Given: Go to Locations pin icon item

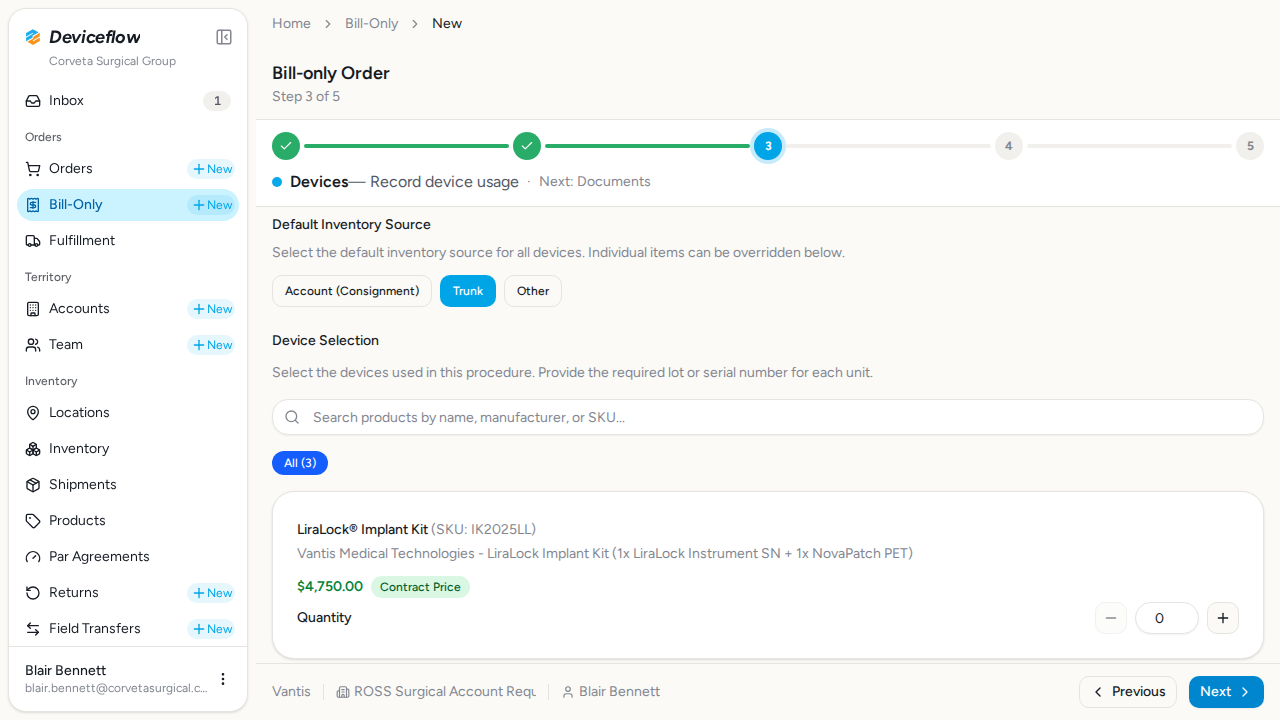Looking at the screenshot, I should click(x=128, y=413).
